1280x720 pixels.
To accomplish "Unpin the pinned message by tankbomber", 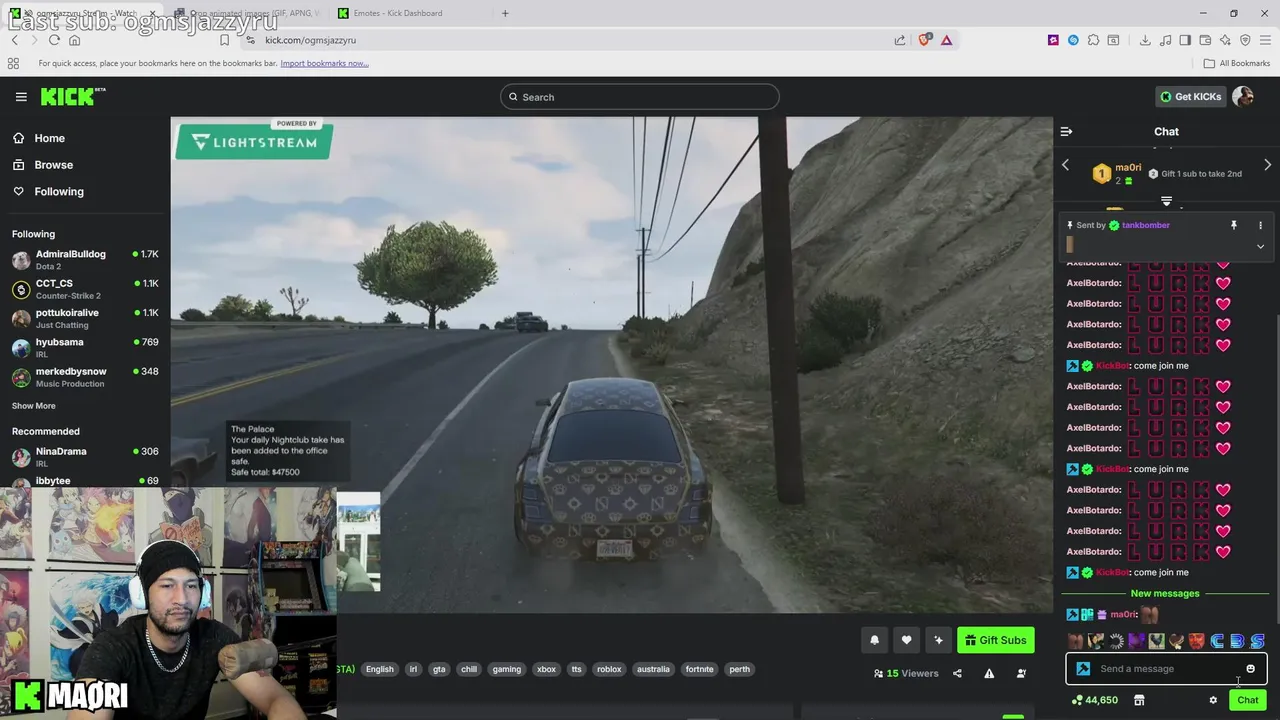I will pyautogui.click(x=1234, y=225).
